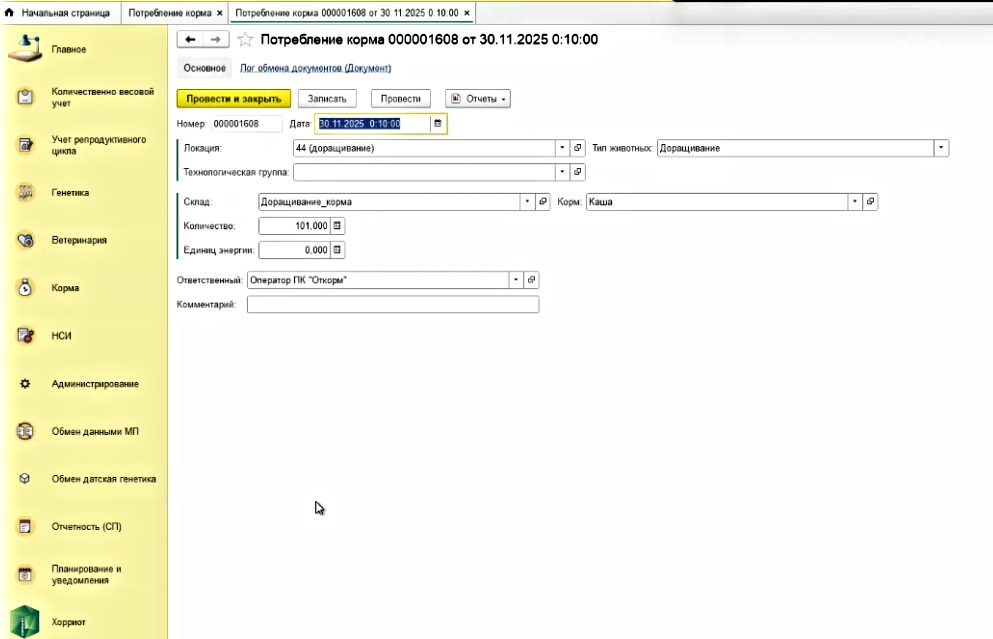Open the Склад record with open icon
This screenshot has height=639, width=993.
click(544, 202)
